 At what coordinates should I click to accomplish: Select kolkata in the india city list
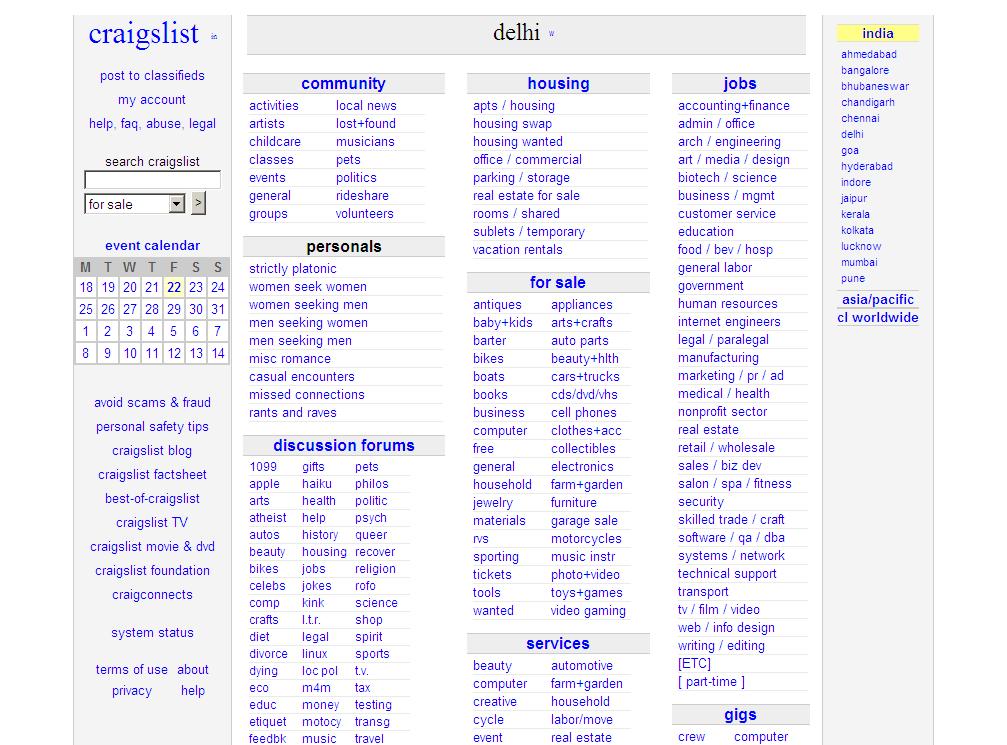coord(857,230)
